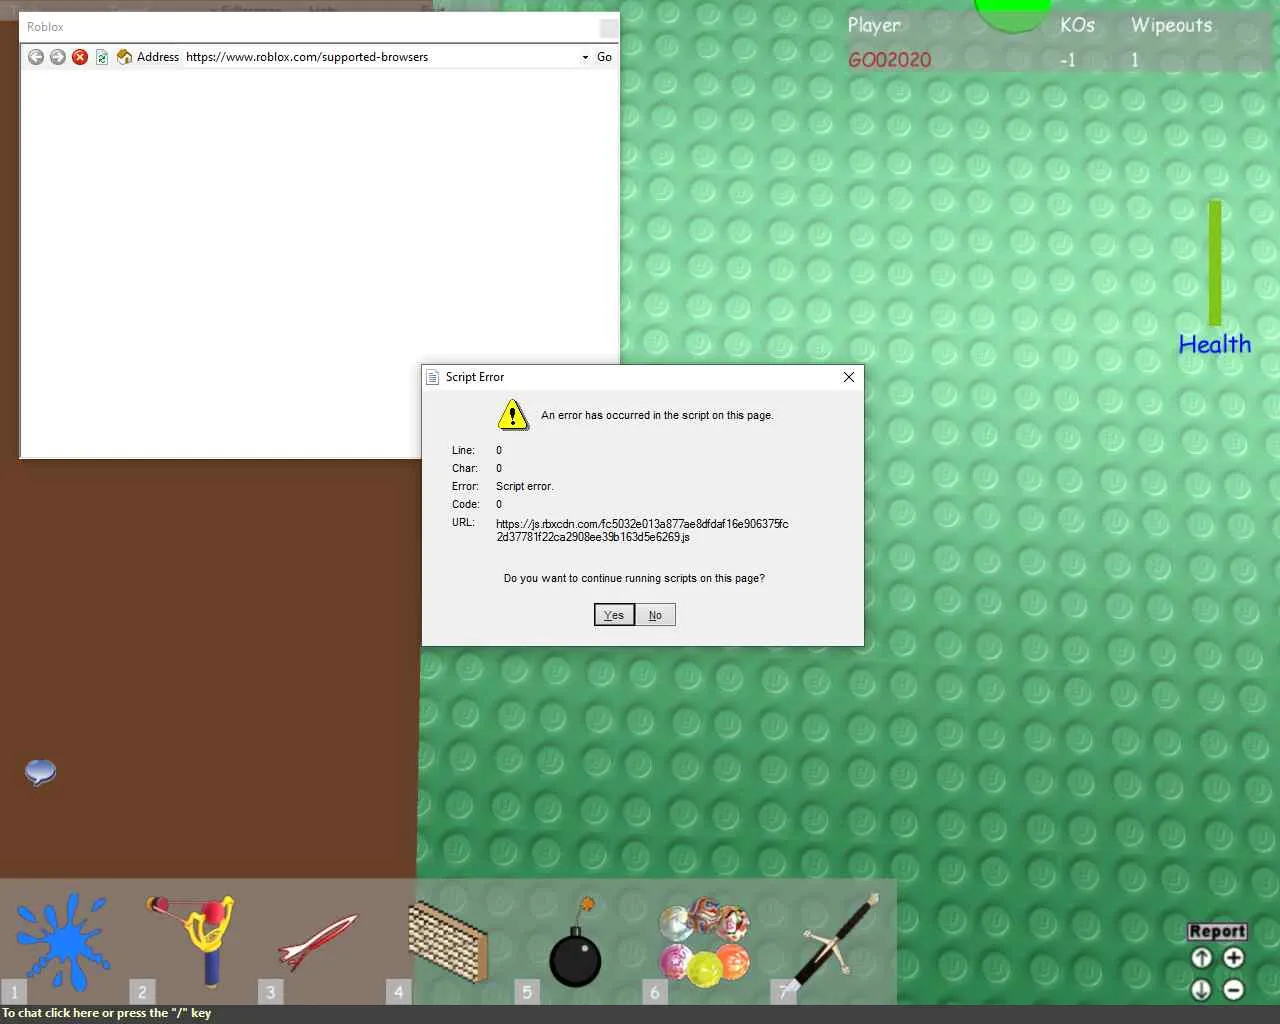Image resolution: width=1280 pixels, height=1024 pixels.
Task: Click the Report button
Action: [1217, 931]
